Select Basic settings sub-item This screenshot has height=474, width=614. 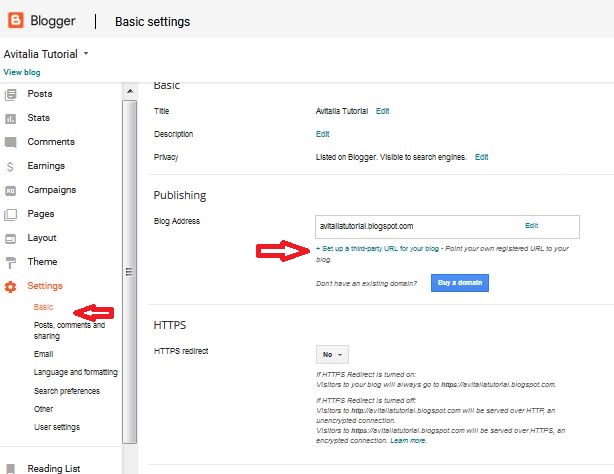pos(43,307)
